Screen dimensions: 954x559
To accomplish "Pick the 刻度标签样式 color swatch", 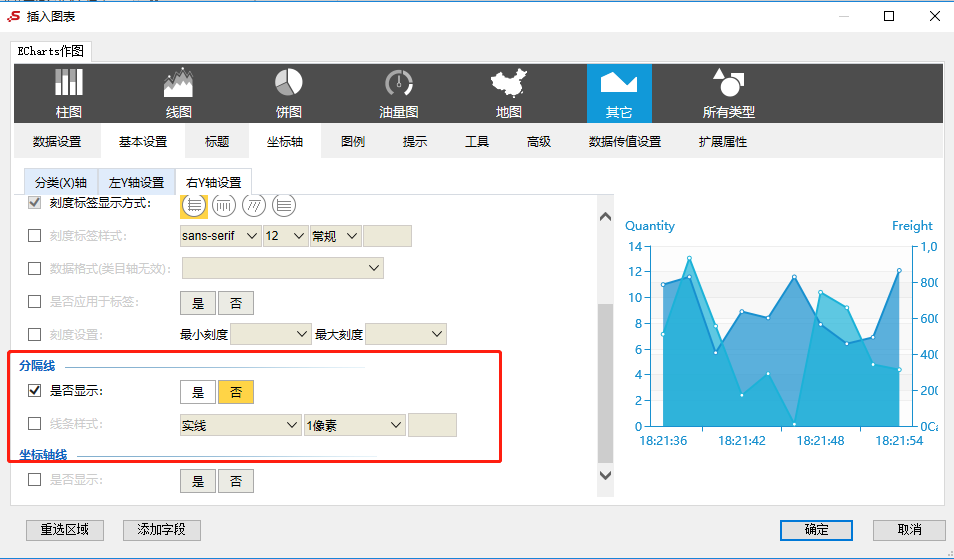I will click(x=388, y=236).
